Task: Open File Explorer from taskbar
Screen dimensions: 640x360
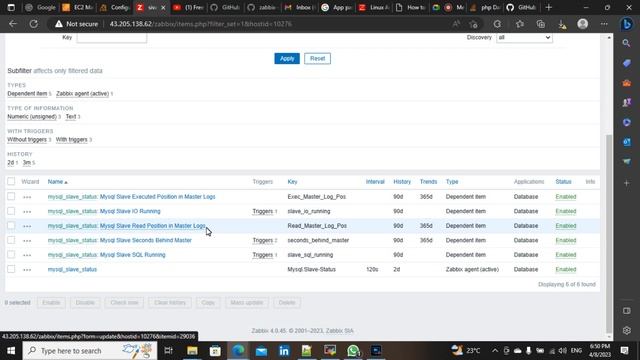Action: pyautogui.click(x=192, y=351)
